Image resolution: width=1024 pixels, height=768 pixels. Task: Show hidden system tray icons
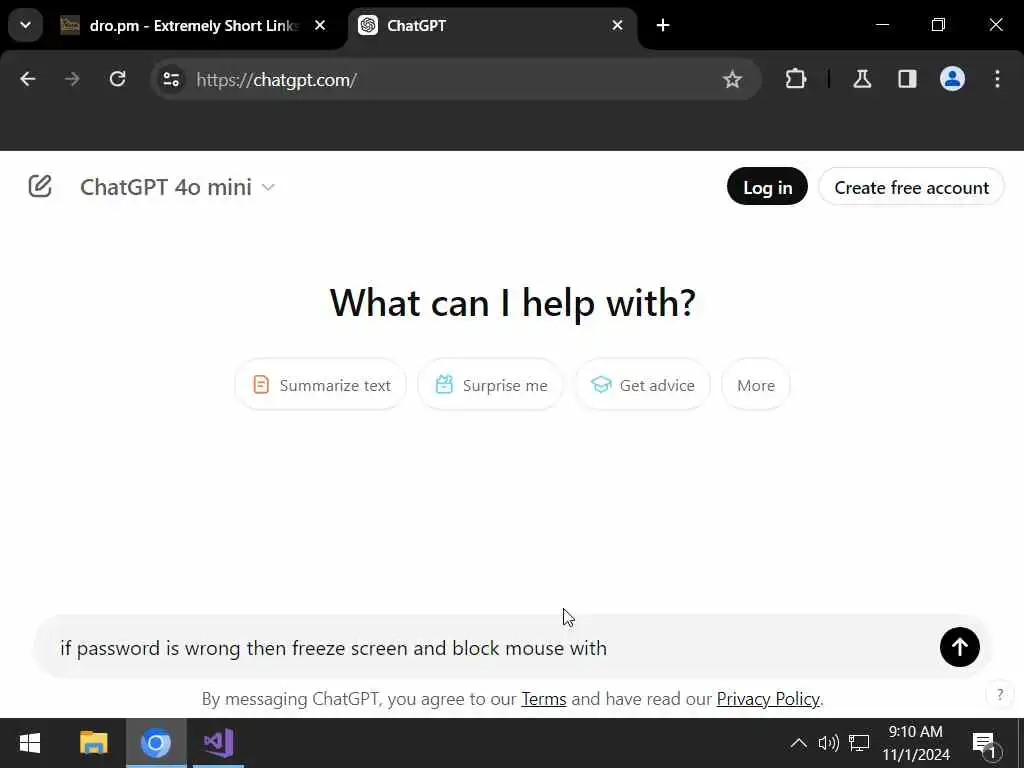pyautogui.click(x=798, y=743)
